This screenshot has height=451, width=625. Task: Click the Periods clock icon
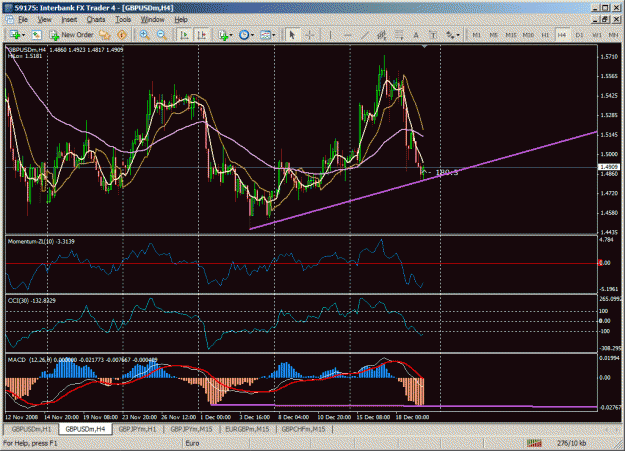(x=244, y=35)
